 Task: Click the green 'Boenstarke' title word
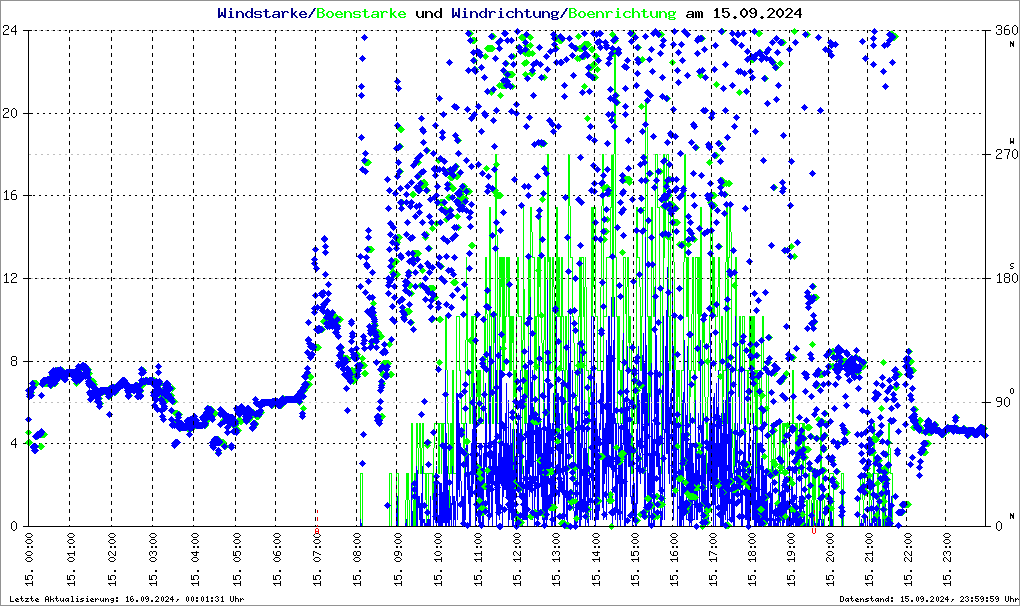point(361,13)
